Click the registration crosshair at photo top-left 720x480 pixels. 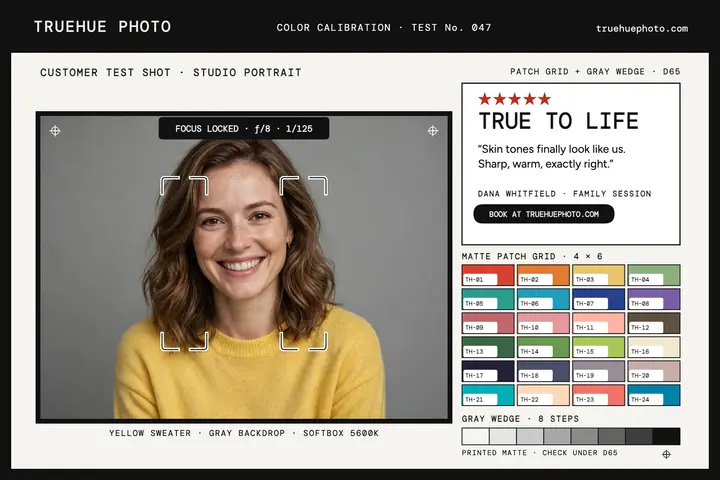(x=55, y=131)
